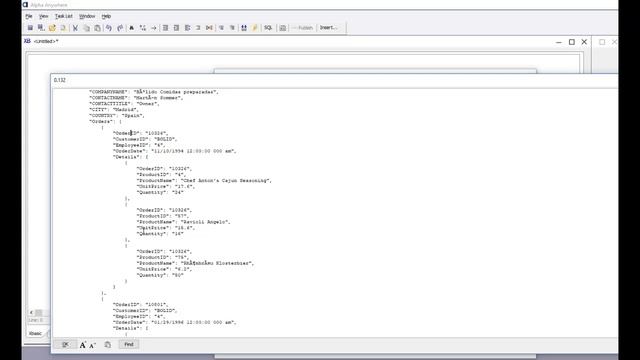This screenshot has width=640, height=360.
Task: Click the lightning bolt run icon
Action: pyautogui.click(x=255, y=28)
